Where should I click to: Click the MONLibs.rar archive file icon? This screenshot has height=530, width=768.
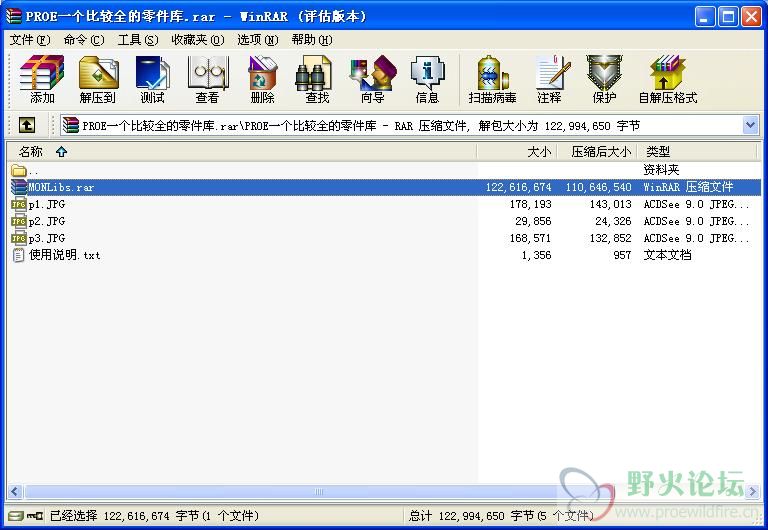pyautogui.click(x=19, y=187)
